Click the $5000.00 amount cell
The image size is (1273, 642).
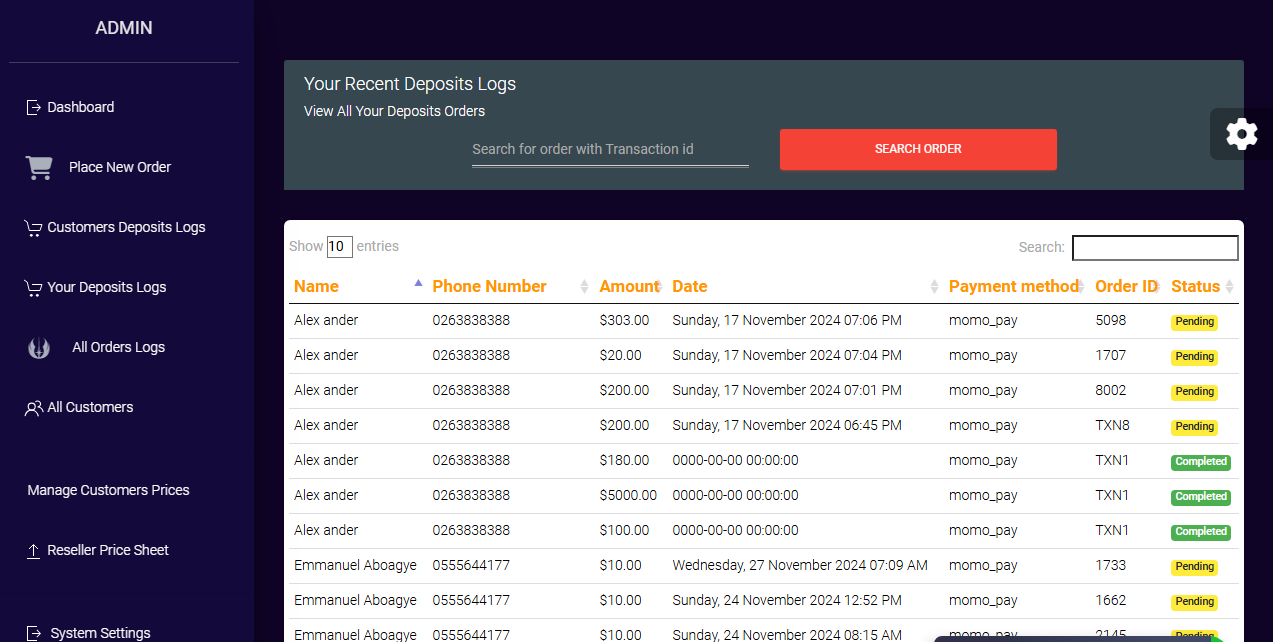628,495
